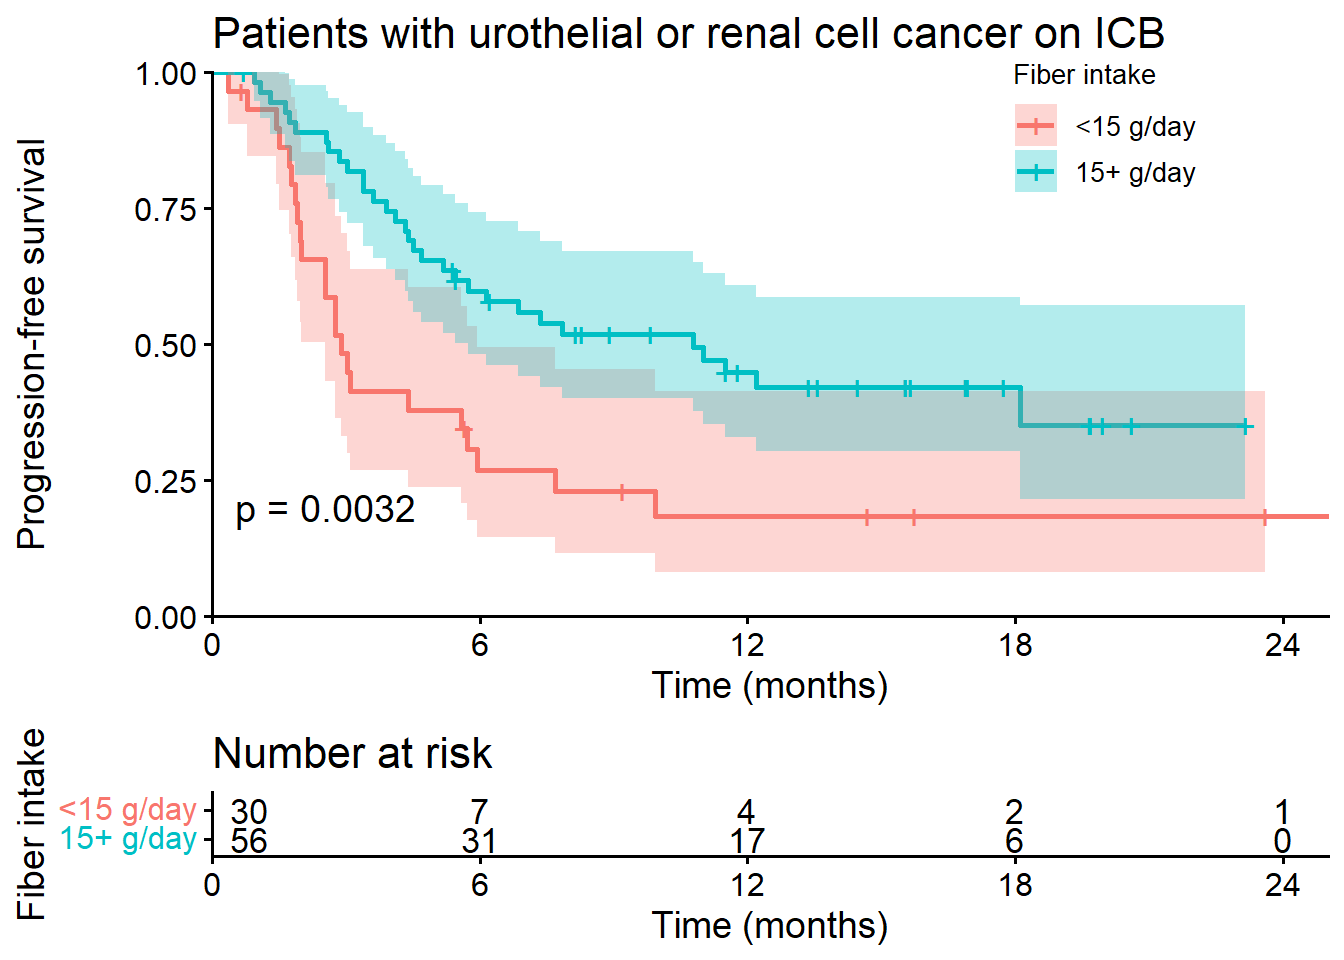Click the p = 0.0032 annotation
The width and height of the screenshot is (1344, 960).
[325, 510]
